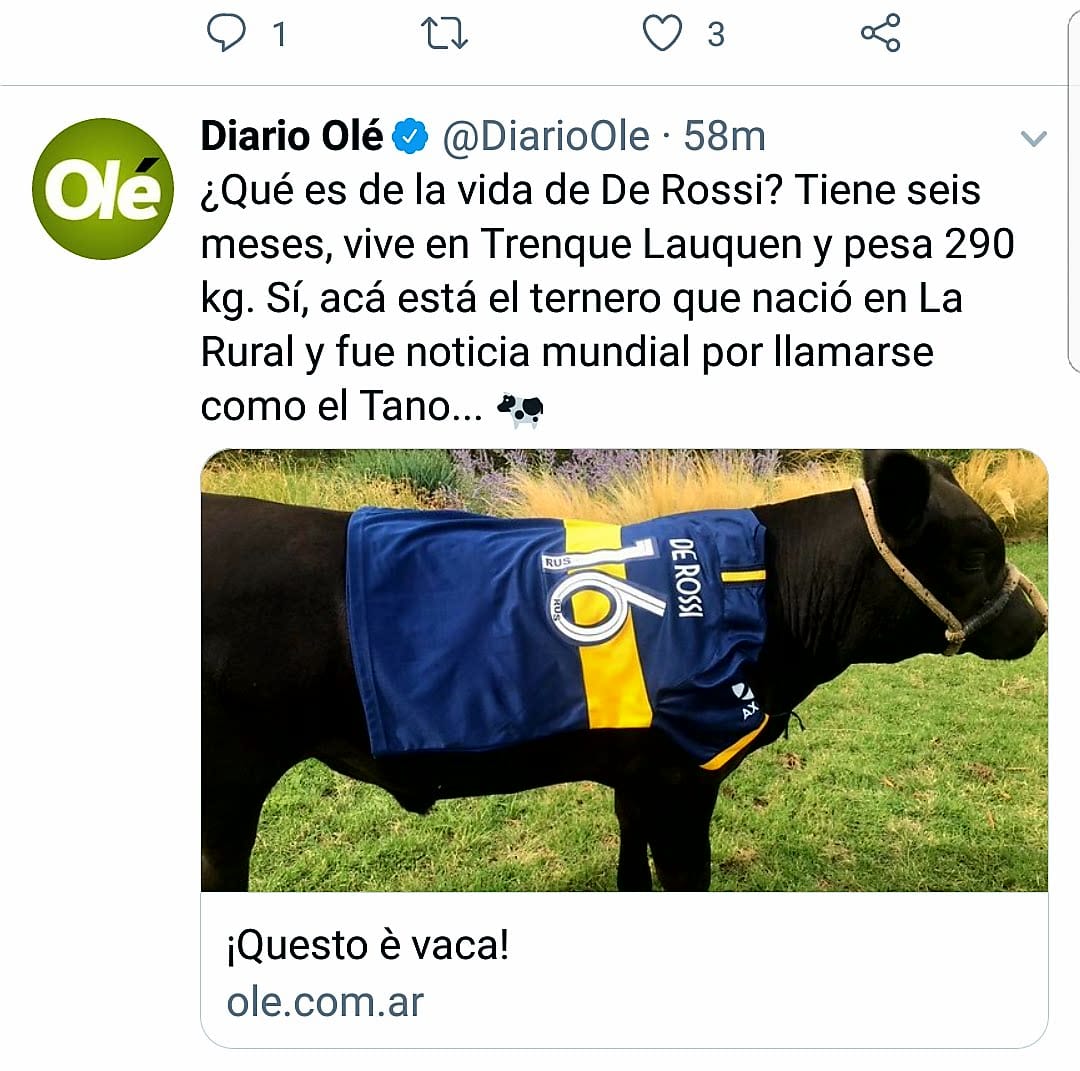The height and width of the screenshot is (1071, 1080).
Task: Click the blue verified badge
Action: click(412, 137)
